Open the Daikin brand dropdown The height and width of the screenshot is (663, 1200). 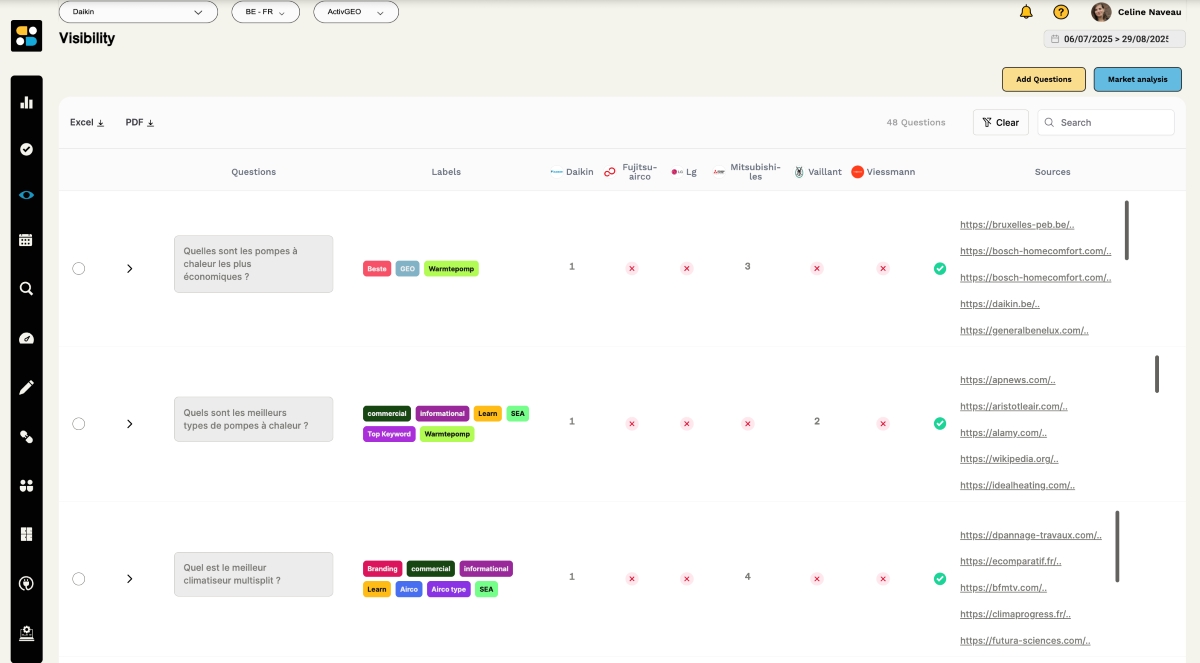click(x=138, y=12)
